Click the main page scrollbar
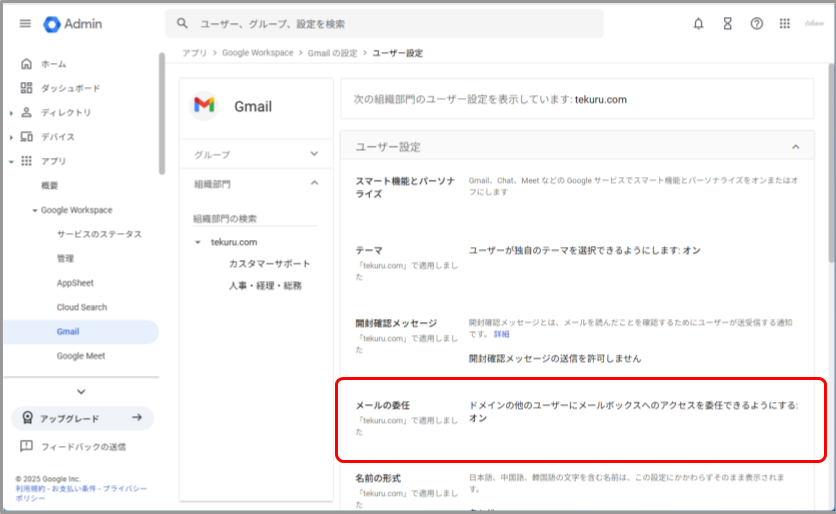The width and height of the screenshot is (836, 514). coord(832,163)
